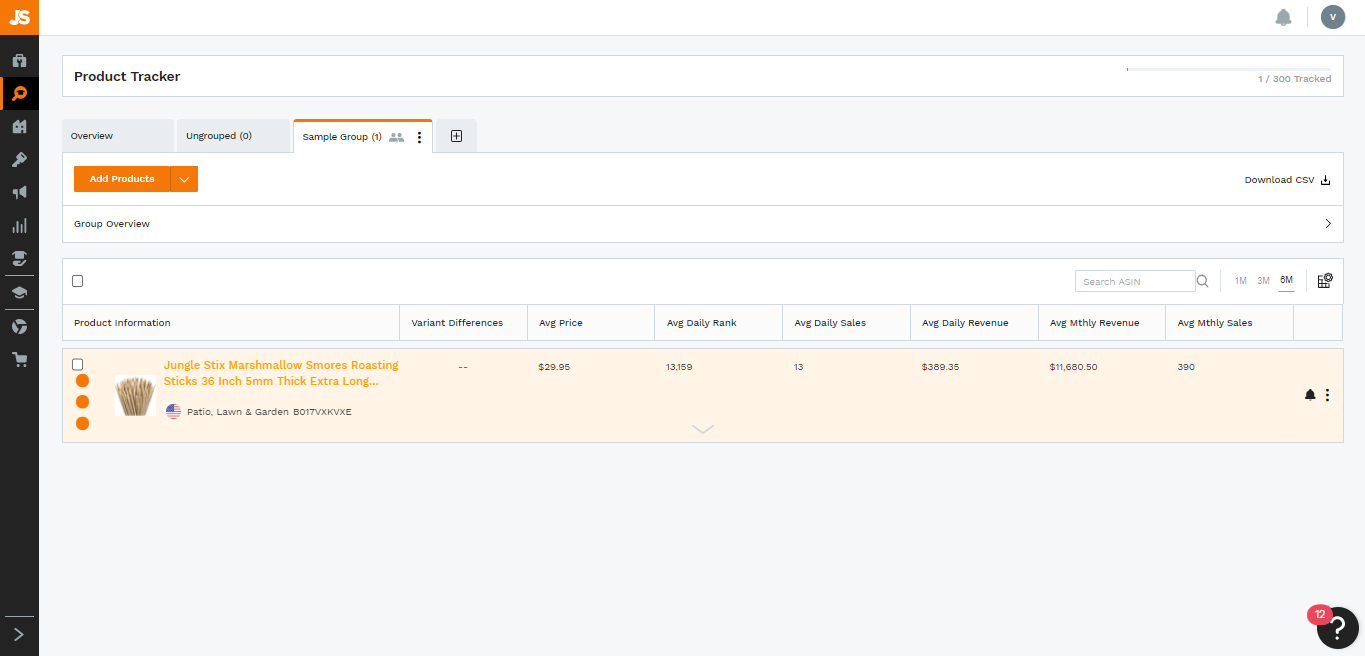The height and width of the screenshot is (656, 1365).
Task: Open Jungle Stix Marshmallow product title link
Action: click(281, 373)
